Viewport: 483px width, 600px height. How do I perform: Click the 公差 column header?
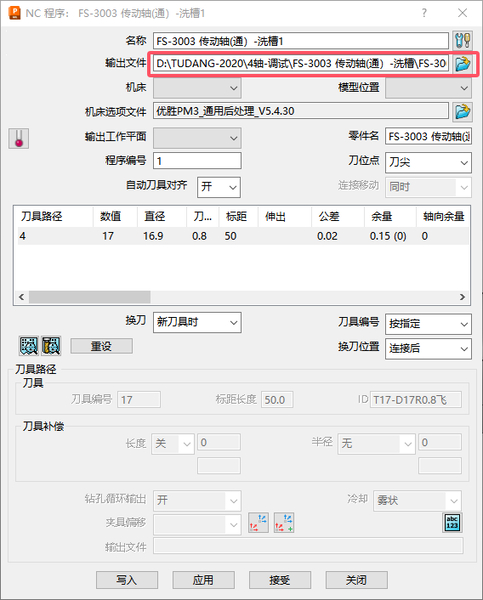(338, 217)
